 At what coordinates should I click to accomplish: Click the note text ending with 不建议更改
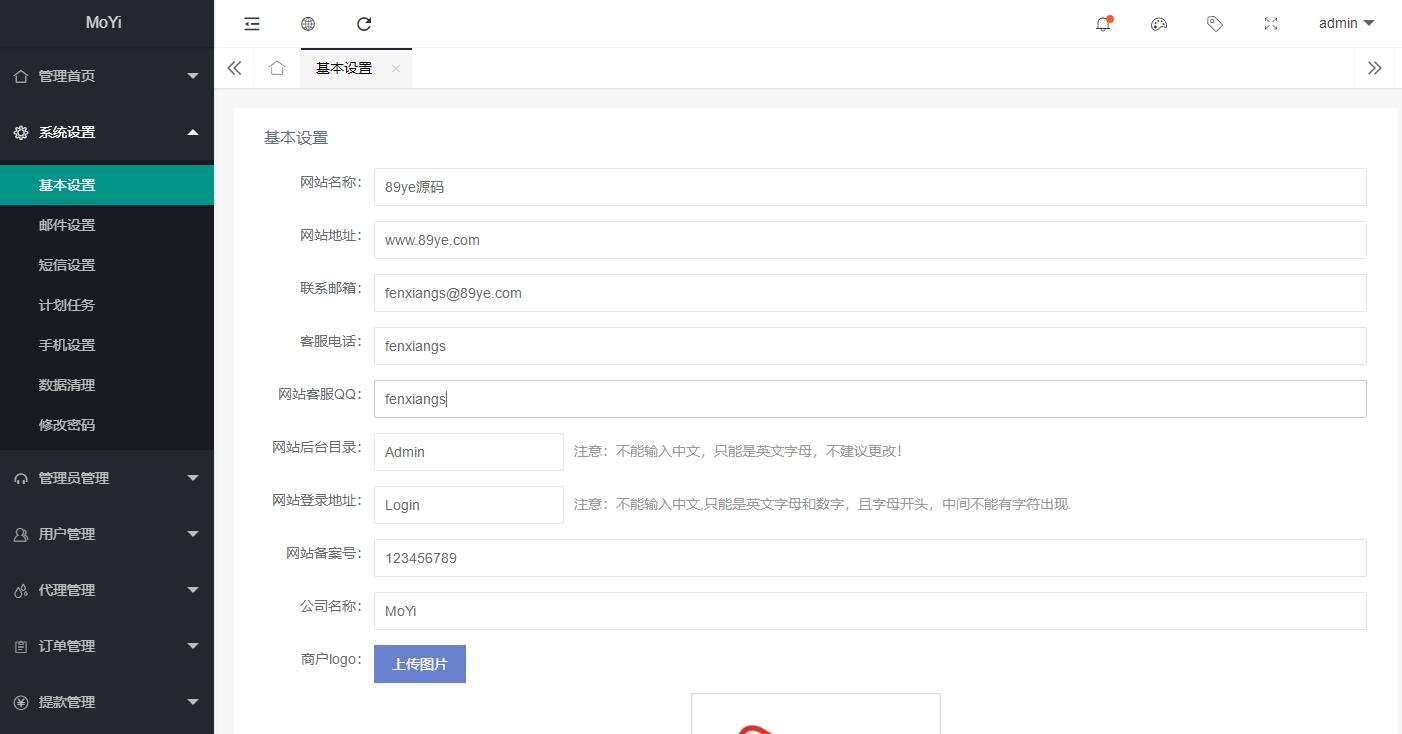[x=738, y=451]
